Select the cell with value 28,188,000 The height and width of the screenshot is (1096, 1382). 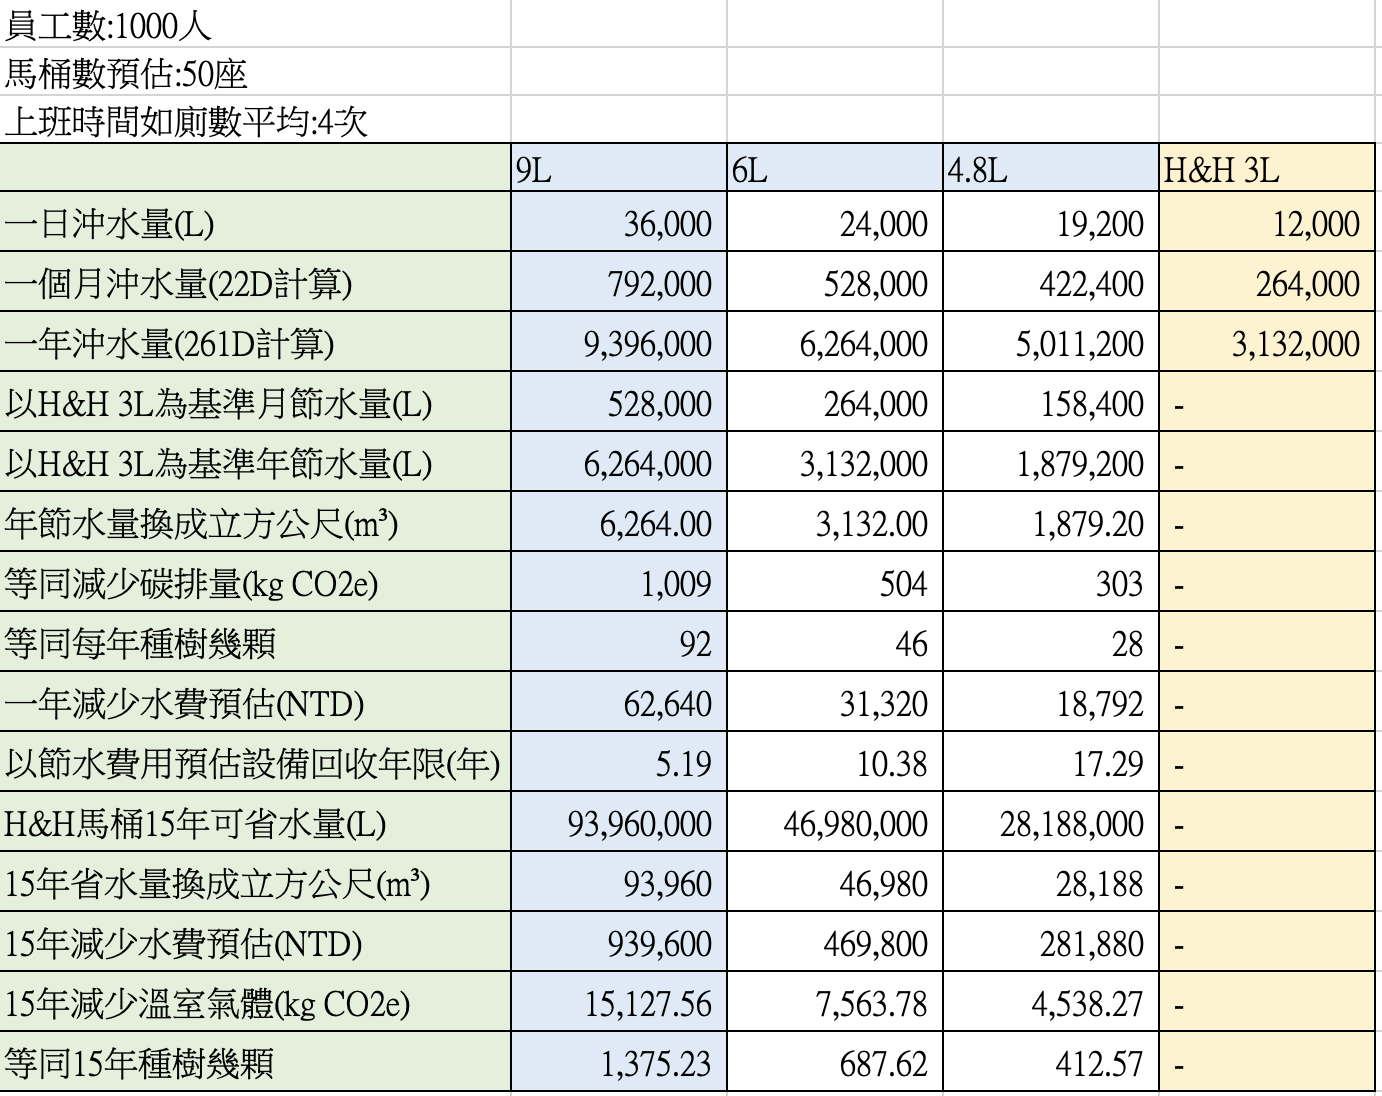[x=1051, y=822]
